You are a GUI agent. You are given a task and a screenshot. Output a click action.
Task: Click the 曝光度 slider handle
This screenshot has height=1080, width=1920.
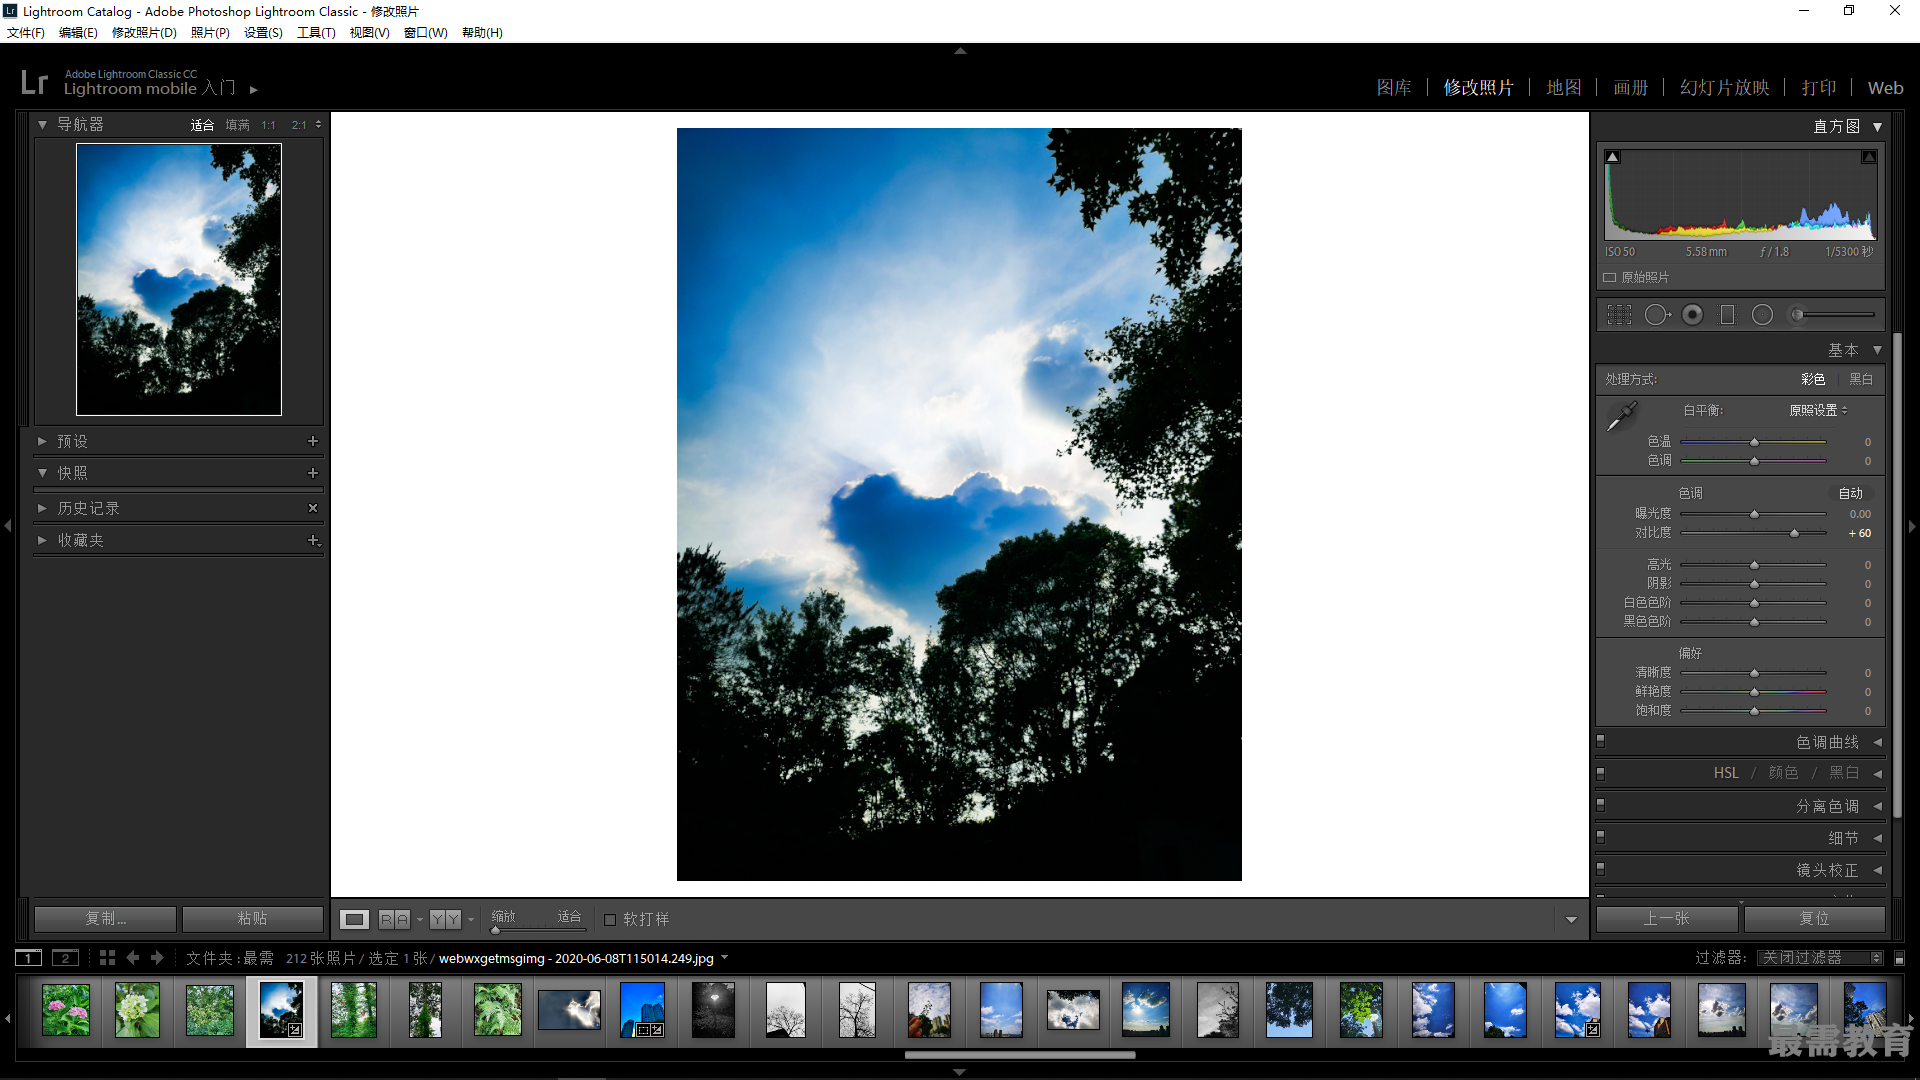coord(1754,514)
